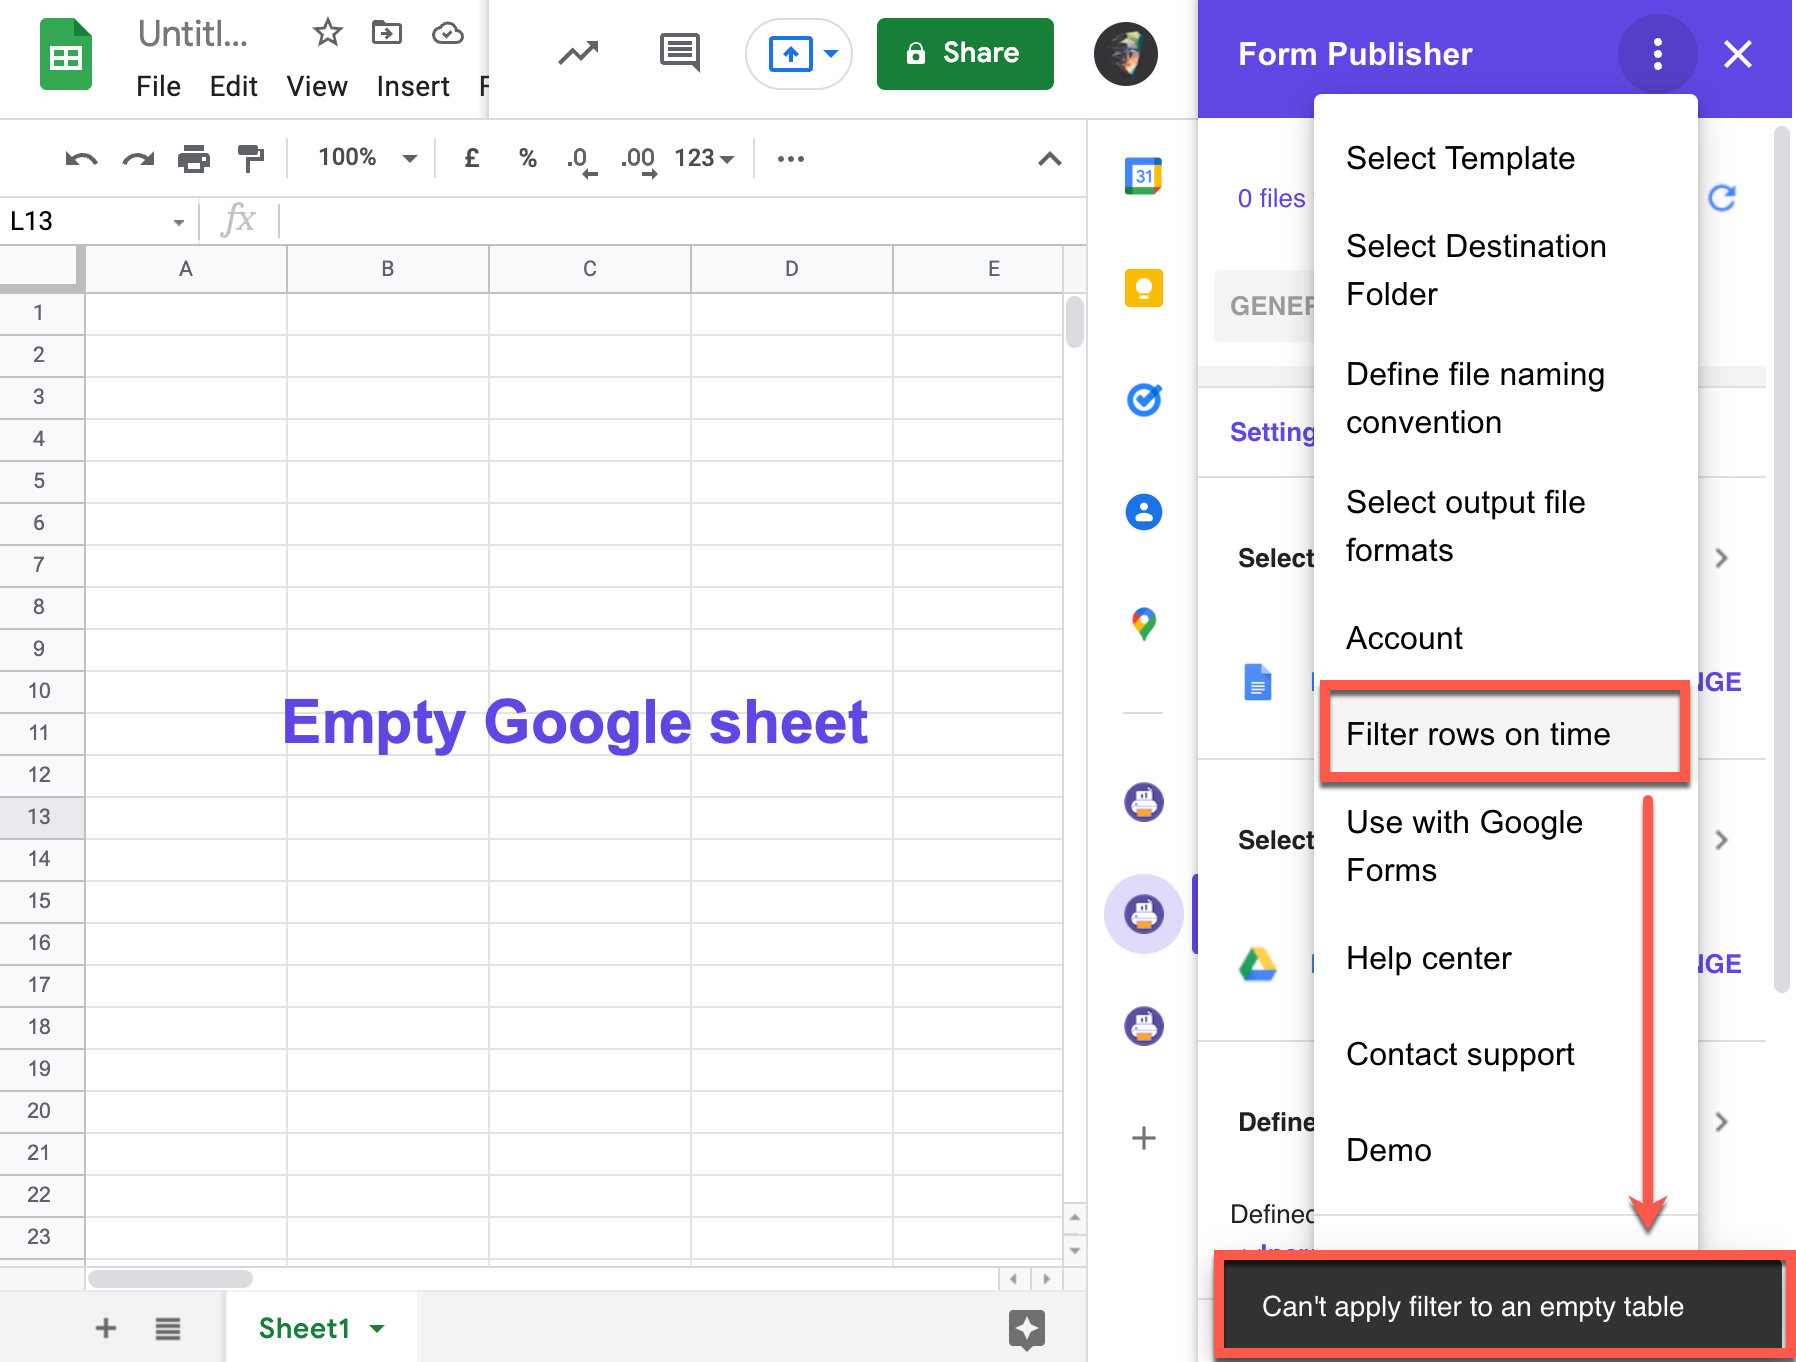Image resolution: width=1796 pixels, height=1362 pixels.
Task: Open the Sheet1 tab dropdown arrow
Action: [377, 1328]
